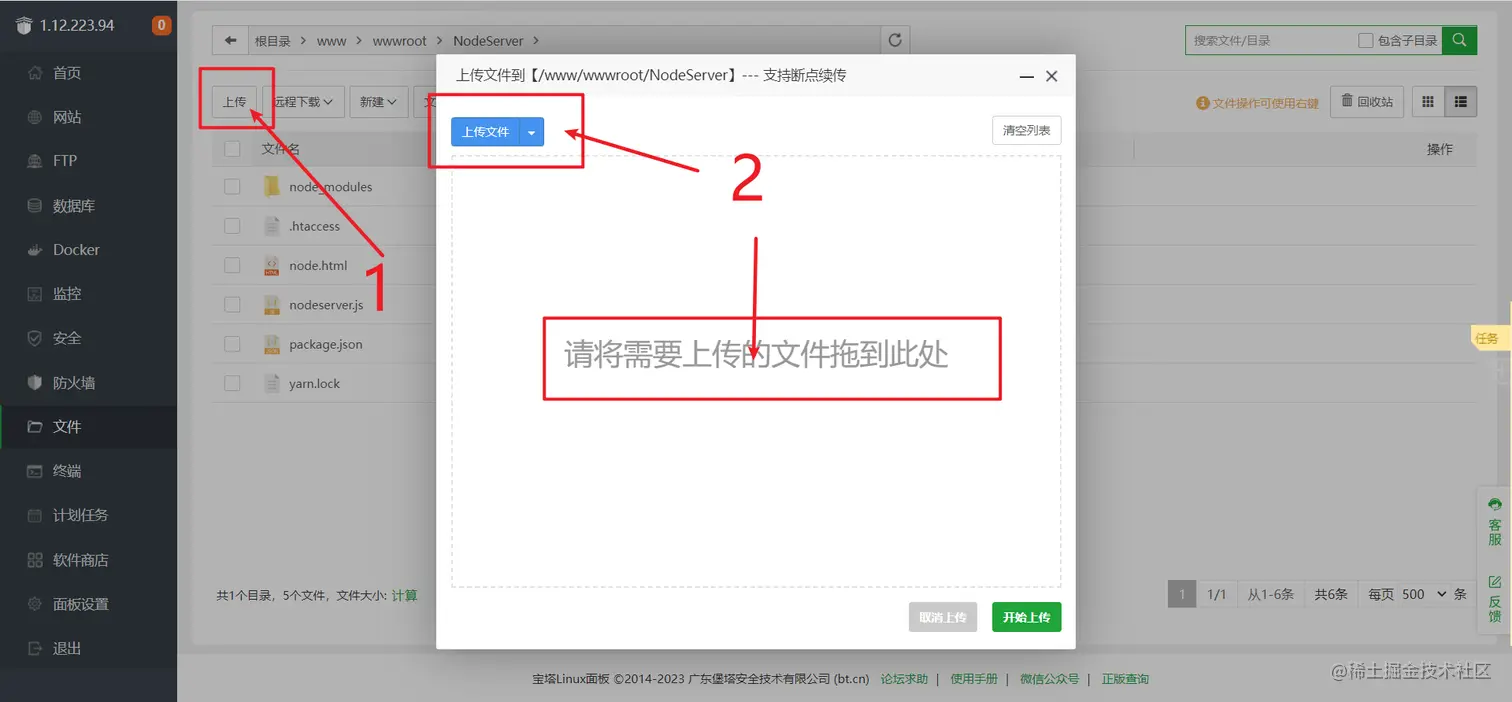Select 文件 in sidebar
Screen dimensions: 1512x702
click(88, 426)
